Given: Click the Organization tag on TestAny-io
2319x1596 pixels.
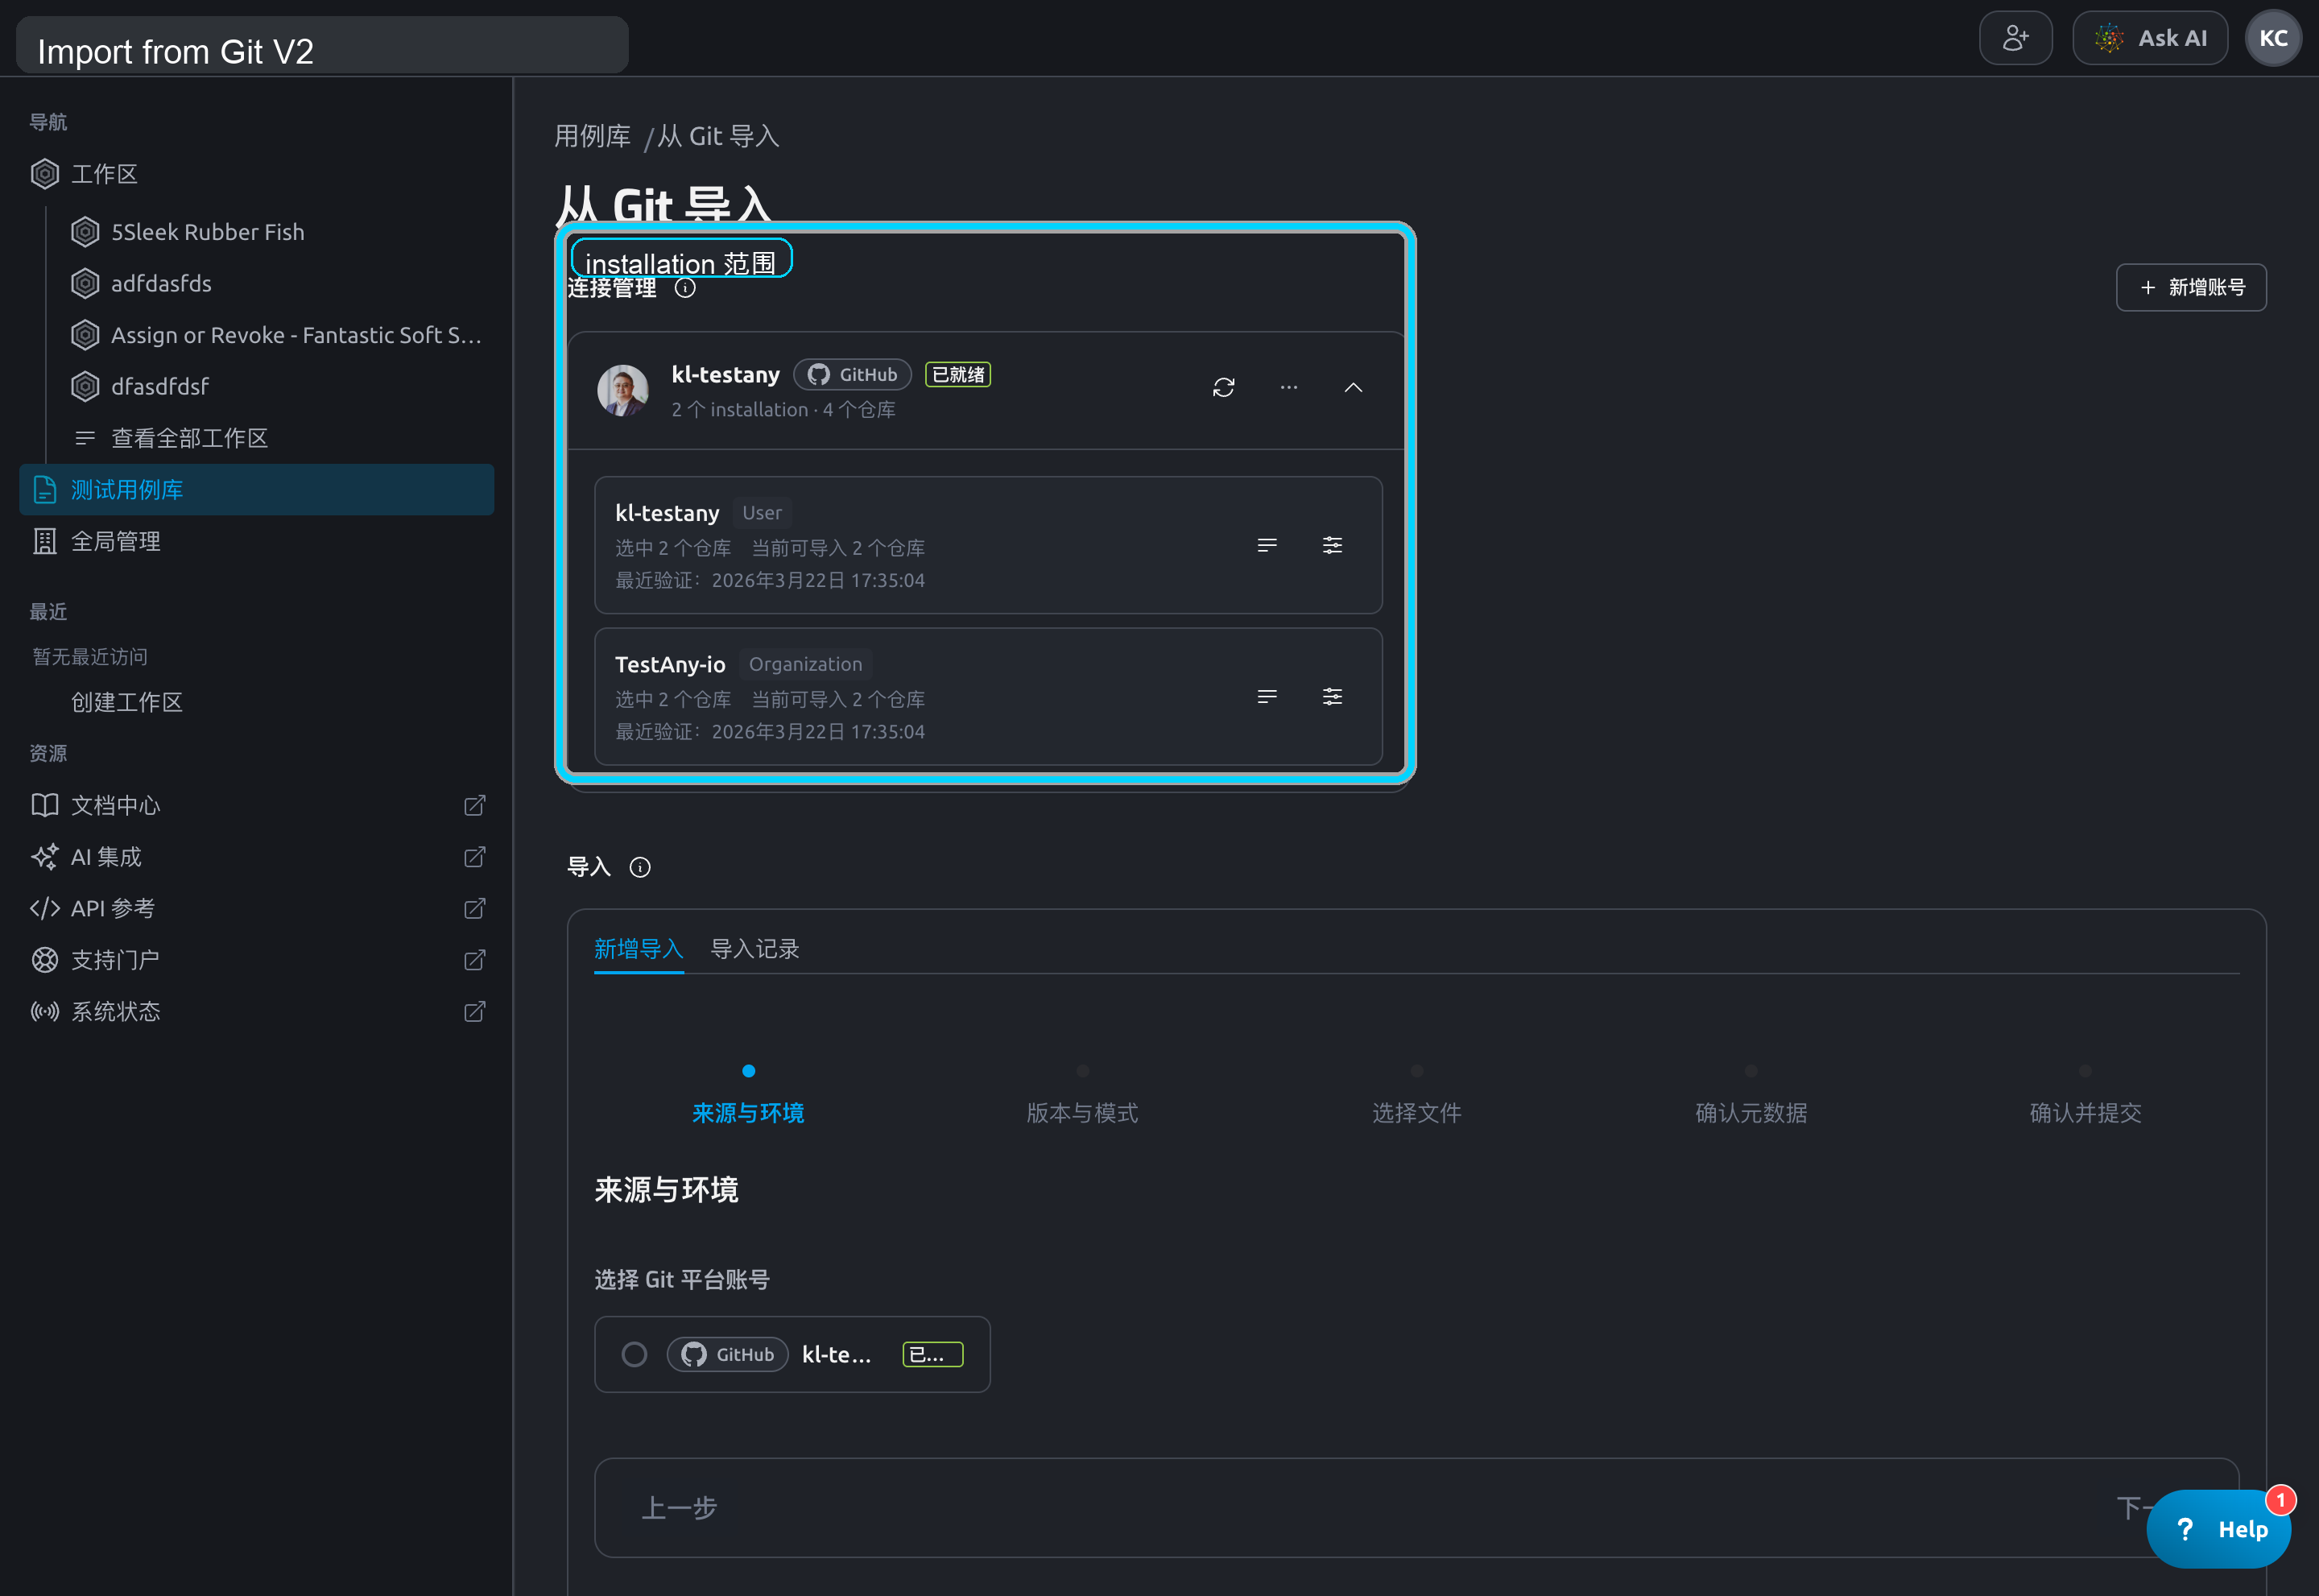Looking at the screenshot, I should tap(805, 664).
